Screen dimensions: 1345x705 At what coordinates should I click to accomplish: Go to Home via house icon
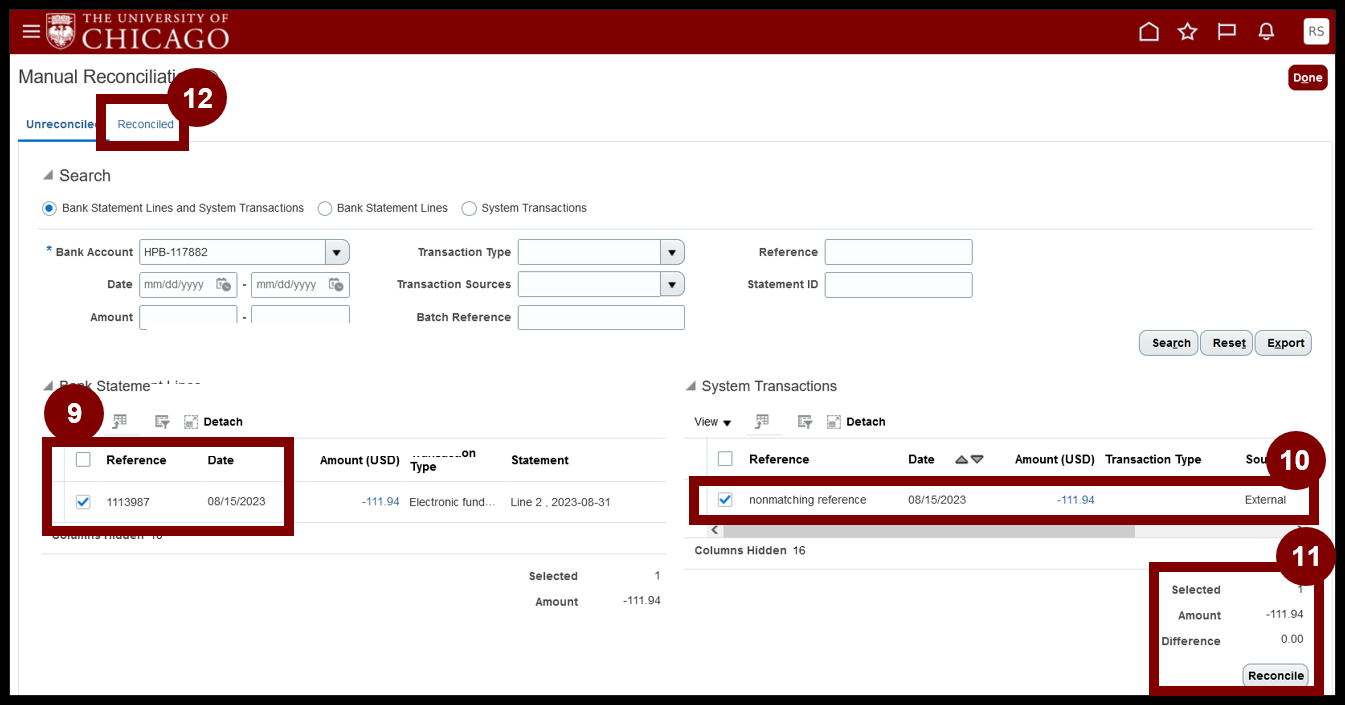pos(1149,32)
